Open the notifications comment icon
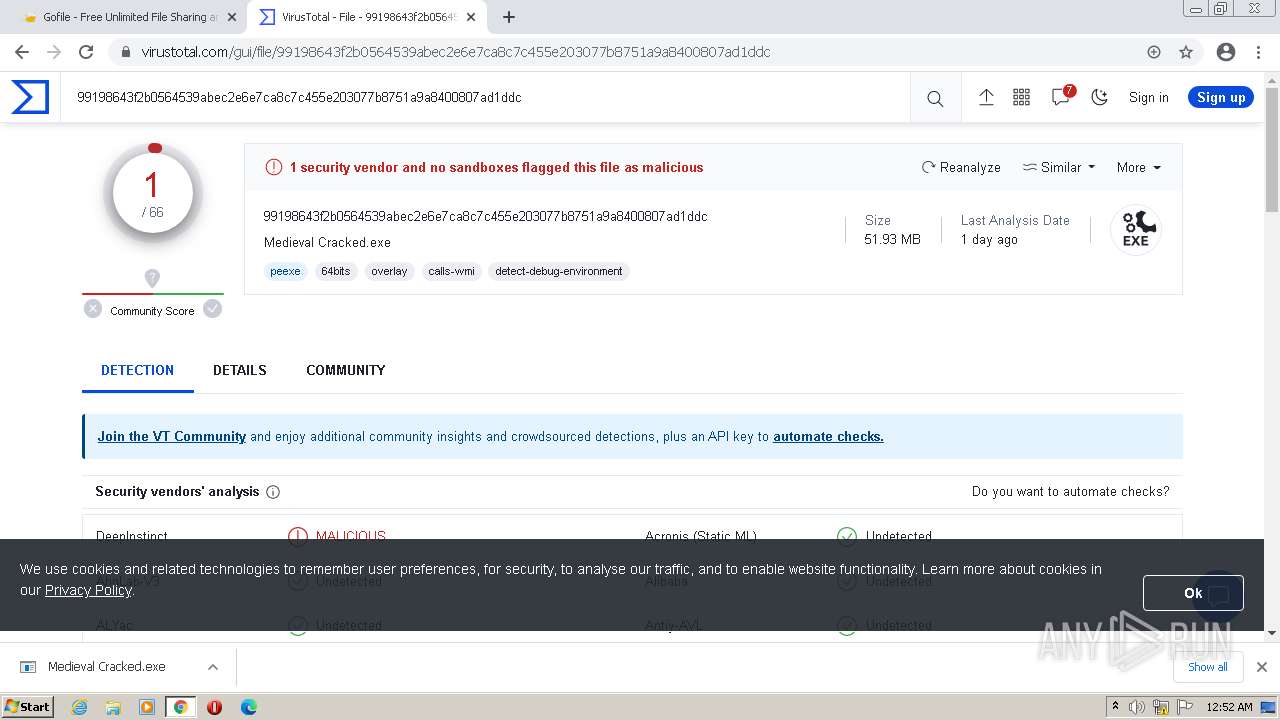 point(1061,97)
